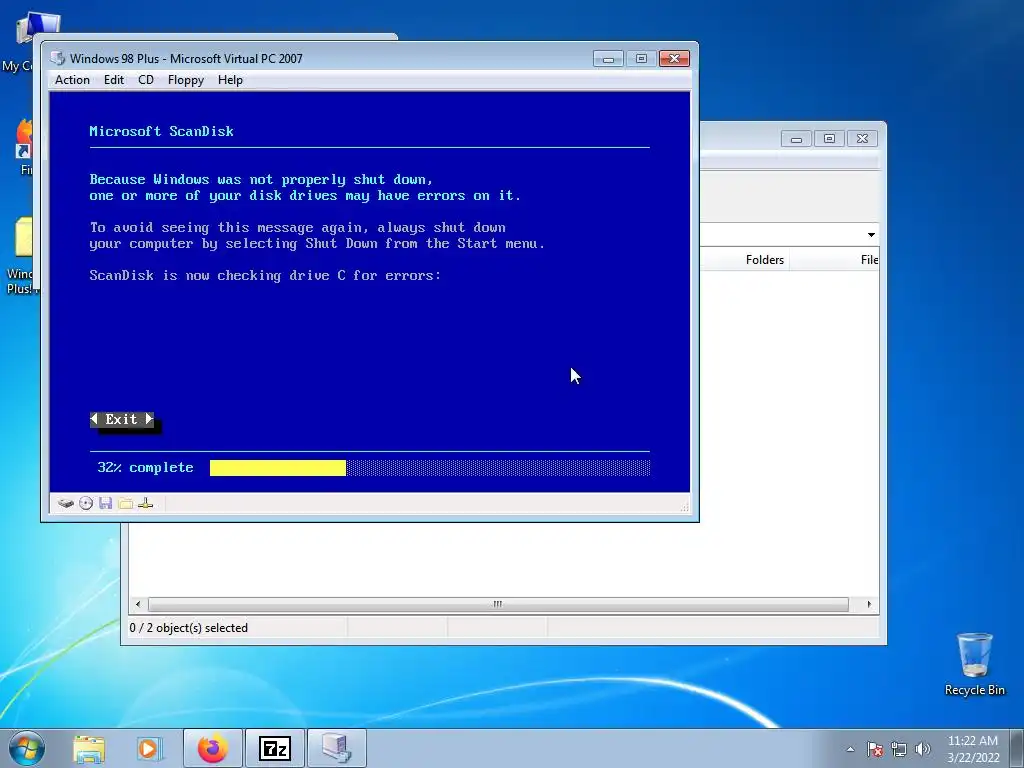The height and width of the screenshot is (768, 1024).
Task: Click the Virtual PC title bar icon
Action: pos(57,58)
